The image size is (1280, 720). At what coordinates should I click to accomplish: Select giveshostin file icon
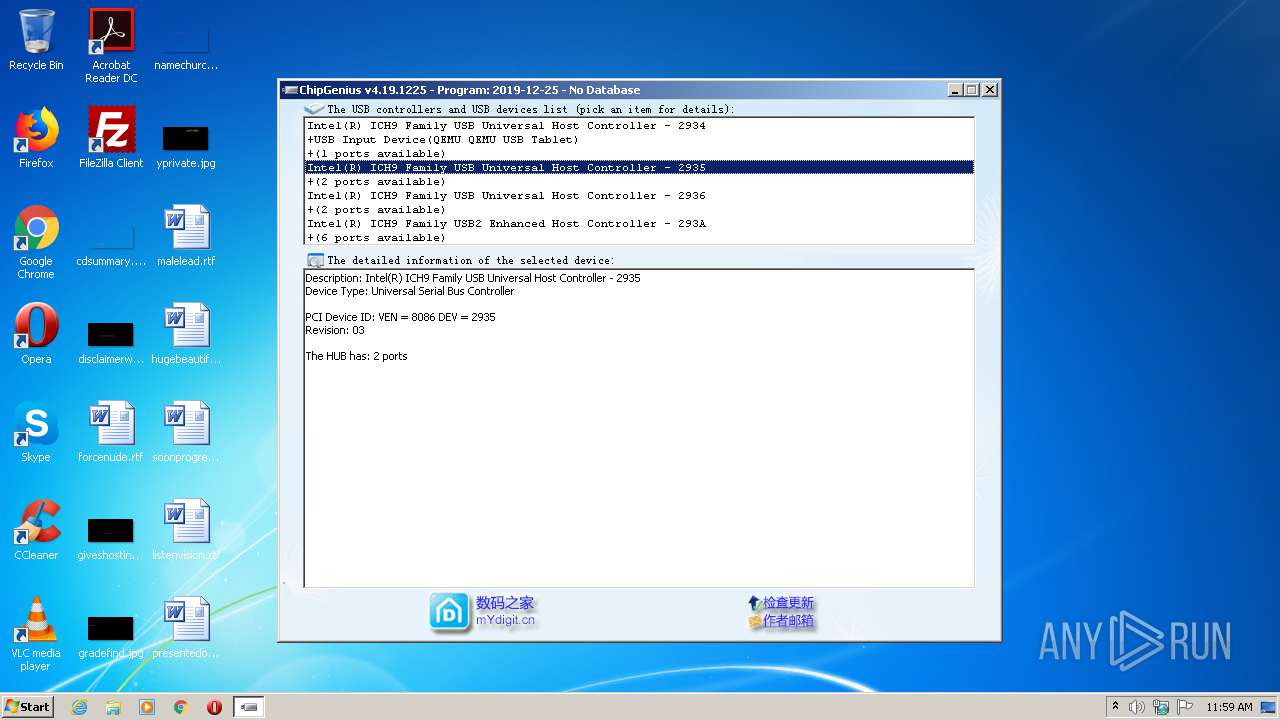(111, 538)
